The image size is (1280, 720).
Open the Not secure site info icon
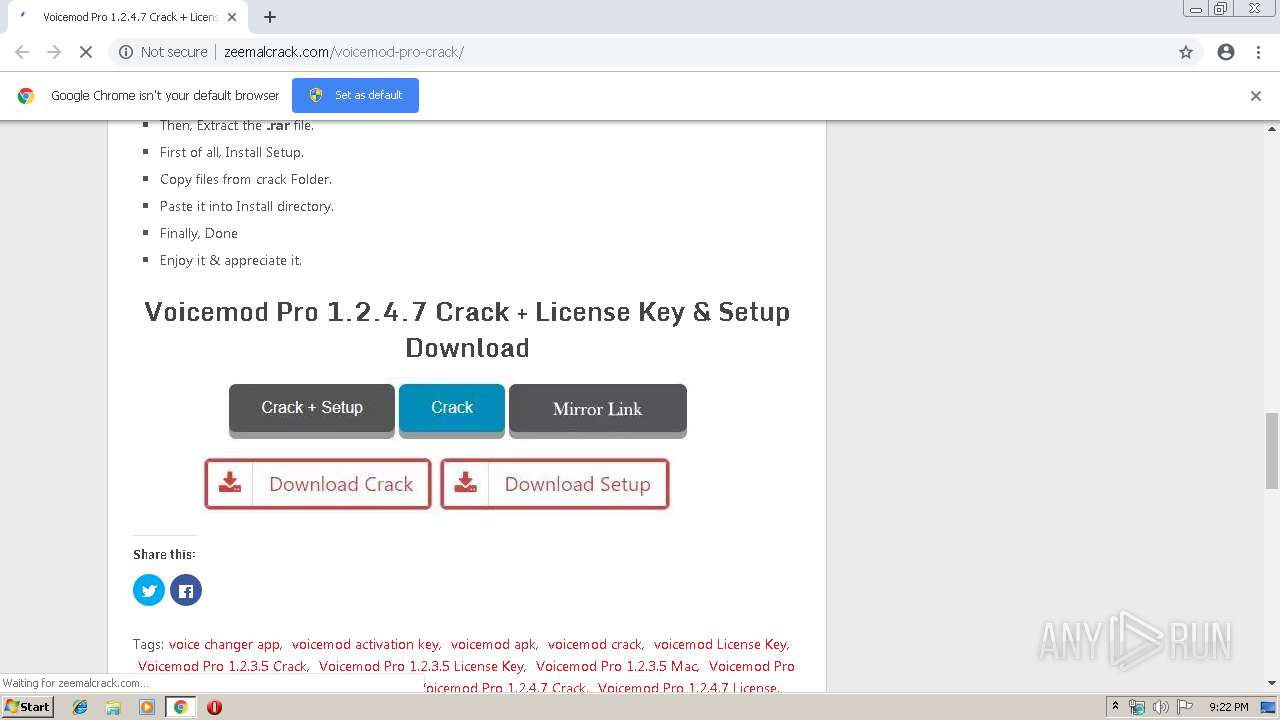point(126,52)
